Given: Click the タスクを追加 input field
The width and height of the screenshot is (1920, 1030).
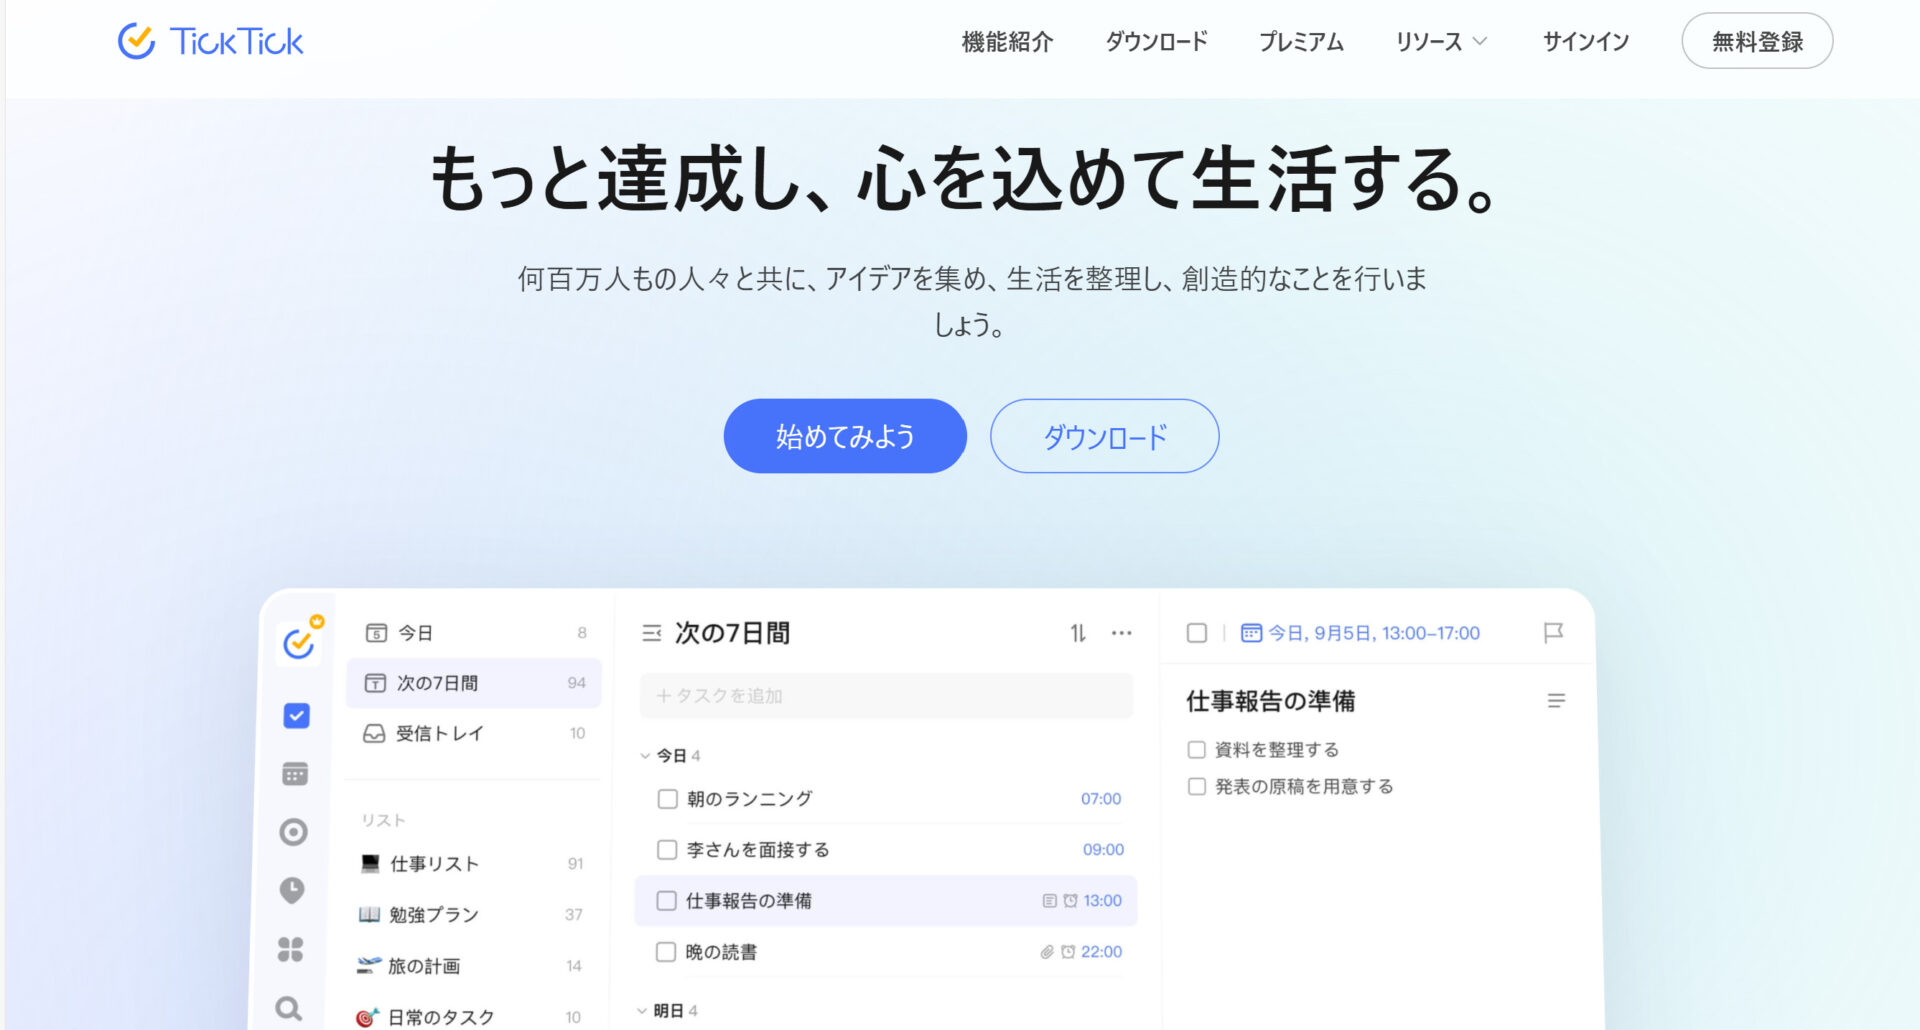Looking at the screenshot, I should click(885, 695).
